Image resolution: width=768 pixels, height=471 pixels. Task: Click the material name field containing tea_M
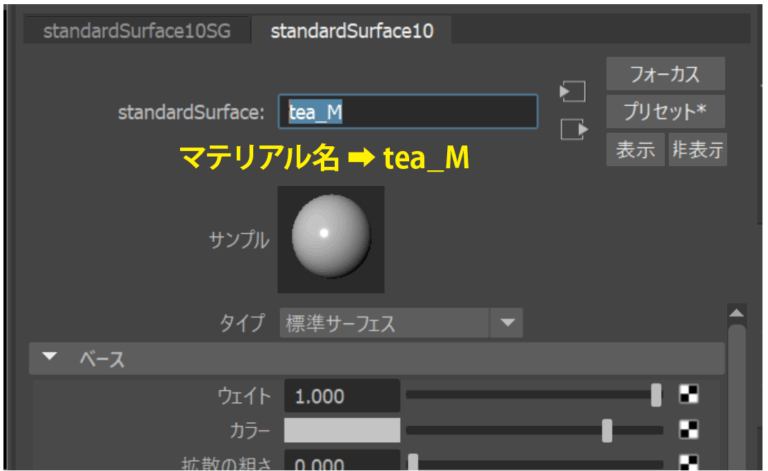tap(408, 112)
